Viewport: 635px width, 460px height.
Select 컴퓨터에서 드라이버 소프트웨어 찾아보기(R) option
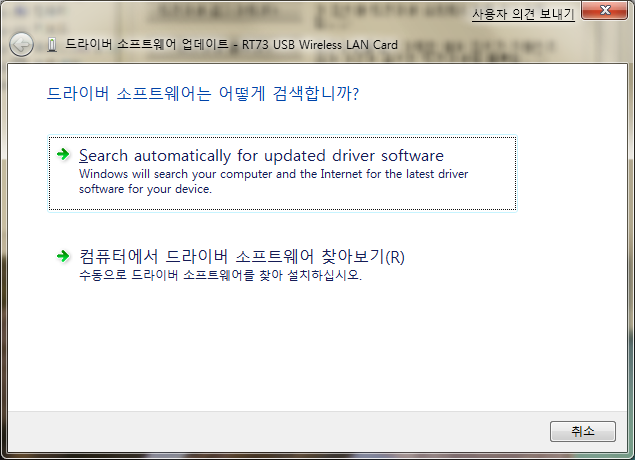[282, 266]
